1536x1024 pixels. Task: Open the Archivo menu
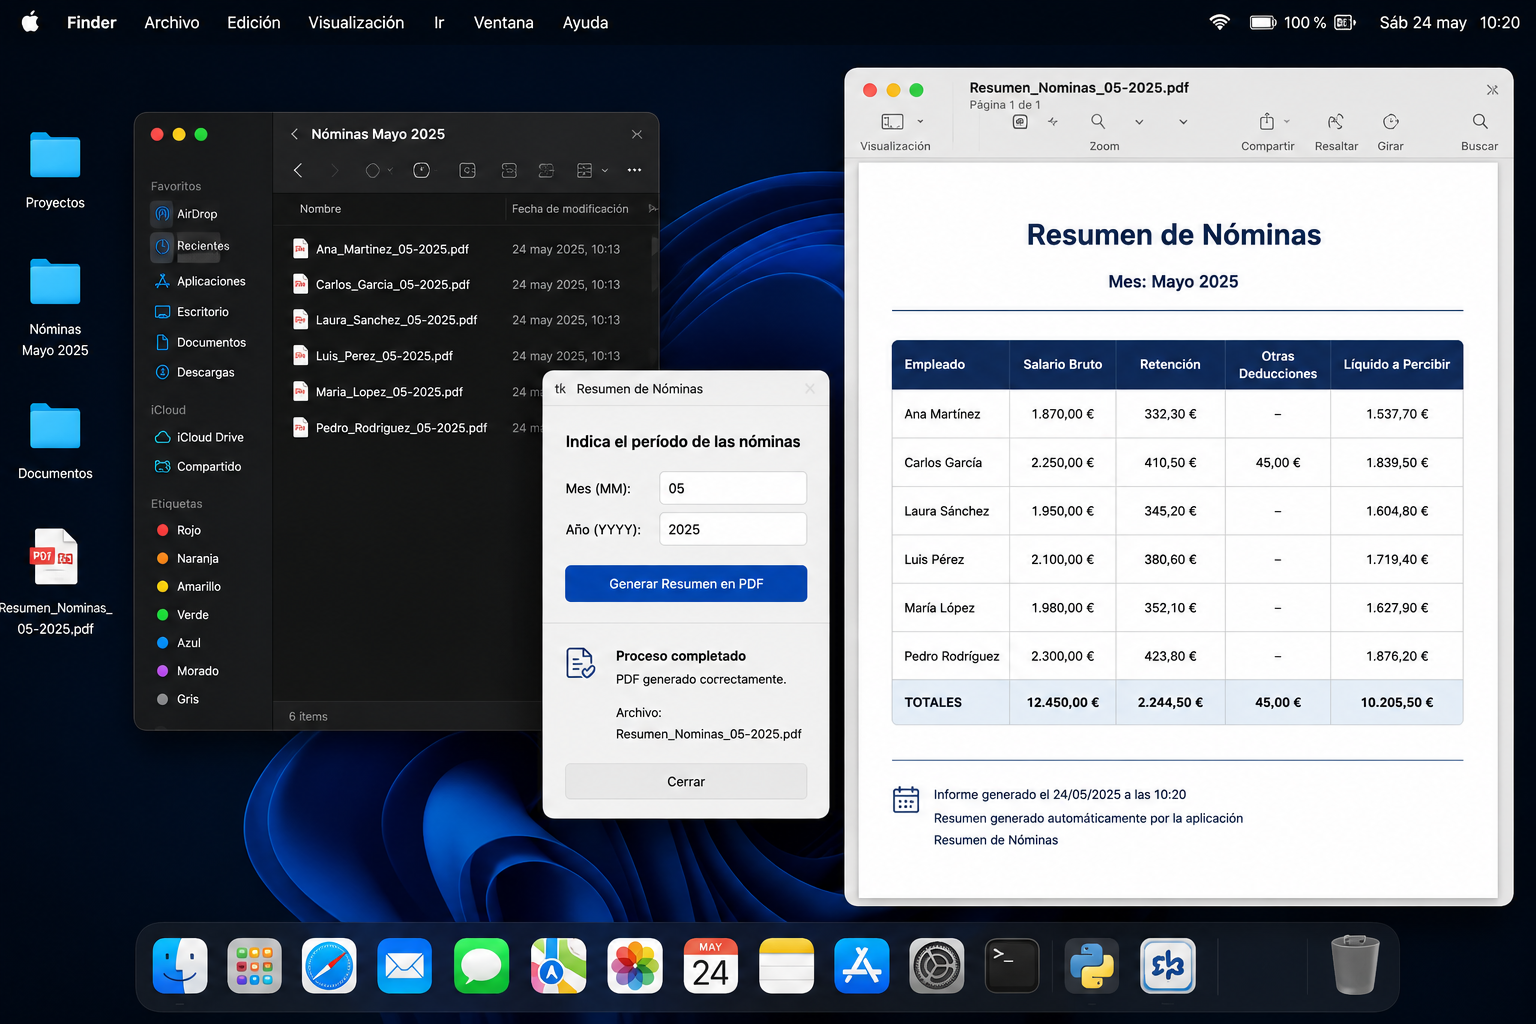(x=172, y=22)
